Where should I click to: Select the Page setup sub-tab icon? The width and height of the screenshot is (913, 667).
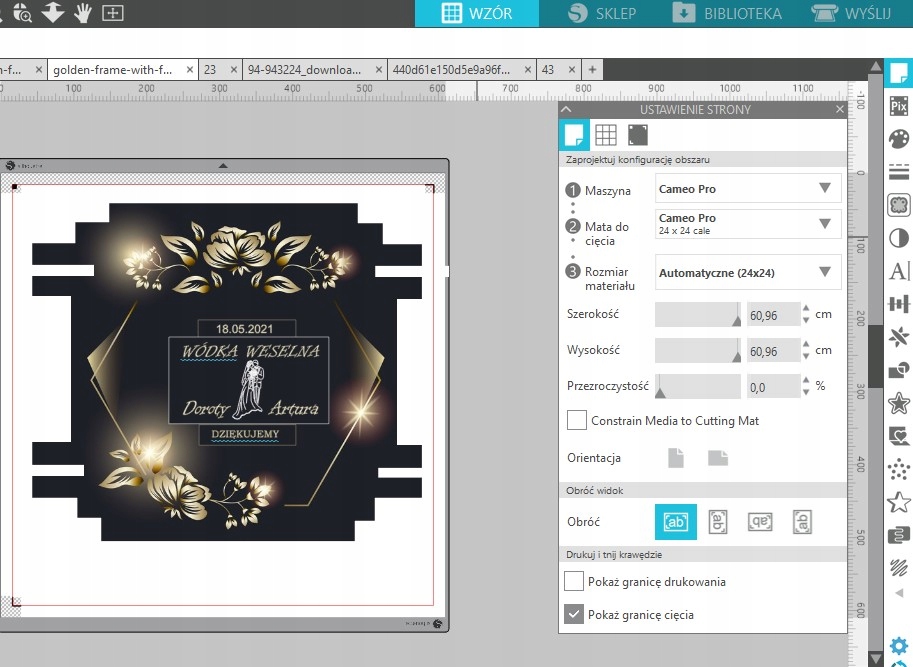tap(574, 134)
